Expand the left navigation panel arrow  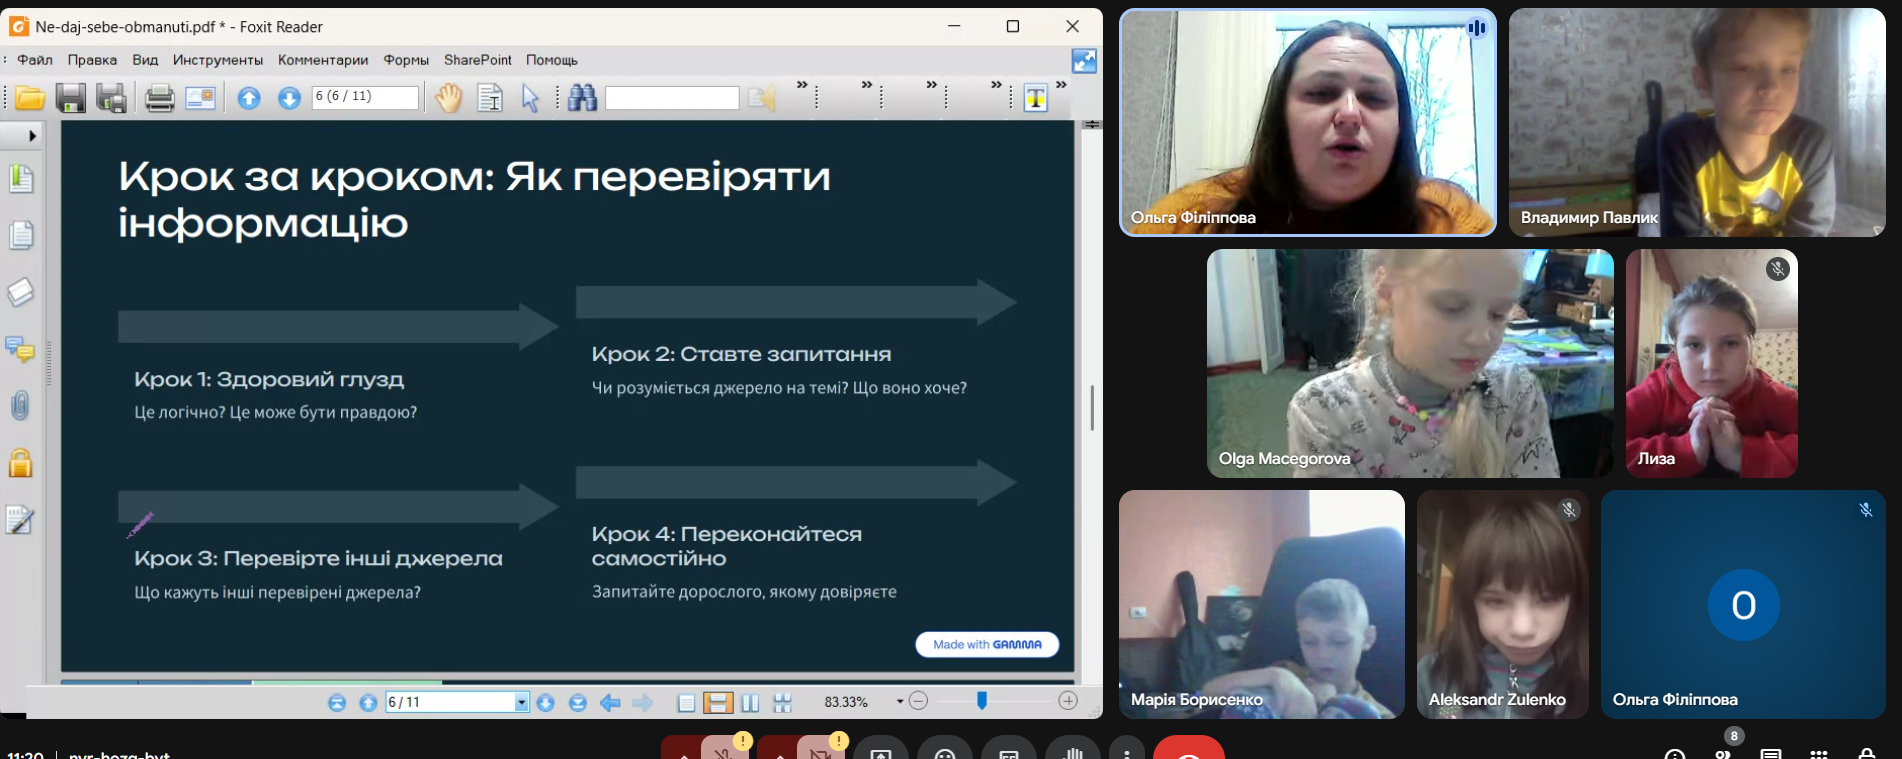pyautogui.click(x=32, y=135)
